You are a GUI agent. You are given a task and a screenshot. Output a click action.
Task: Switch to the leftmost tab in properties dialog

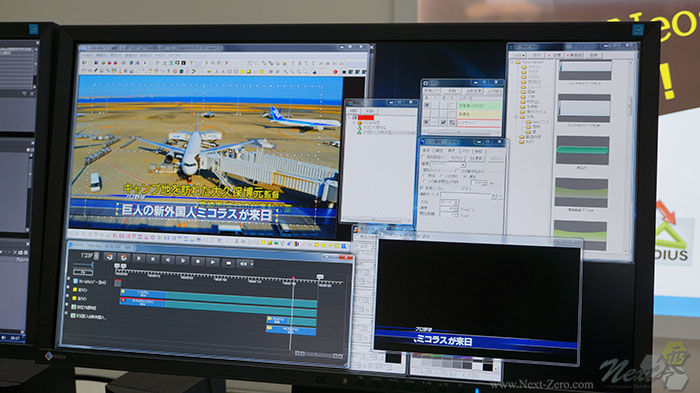coord(426,151)
